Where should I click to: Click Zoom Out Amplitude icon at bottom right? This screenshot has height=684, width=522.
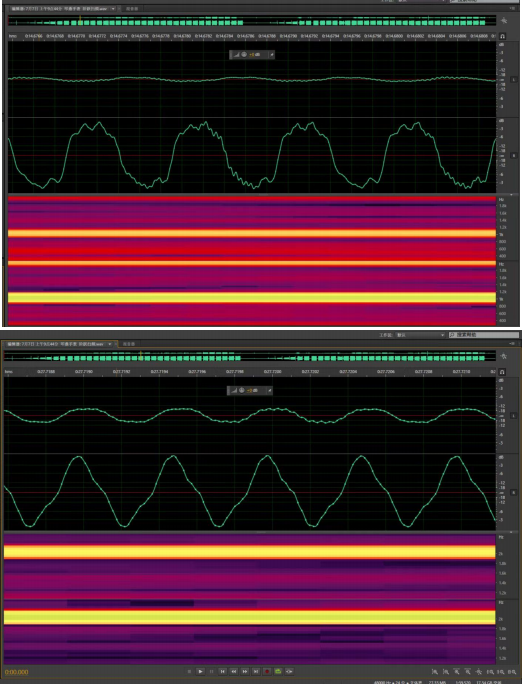[x=445, y=672]
